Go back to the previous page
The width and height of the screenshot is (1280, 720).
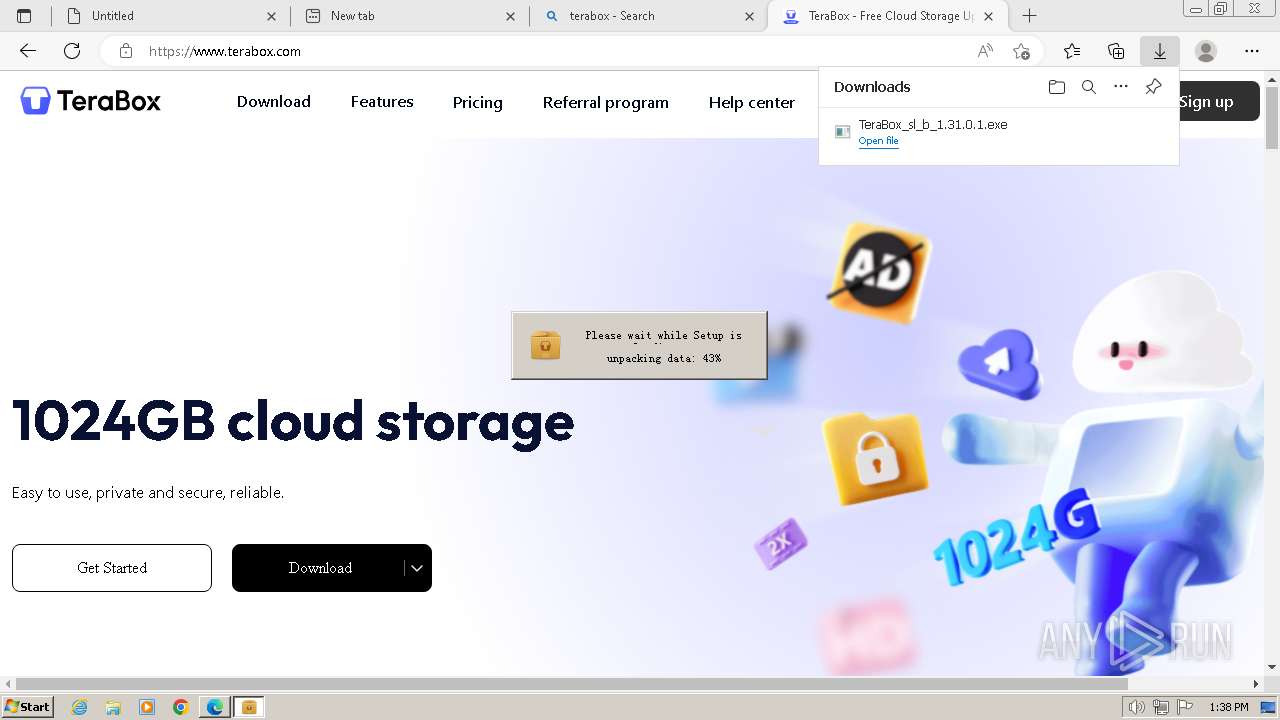tap(28, 51)
